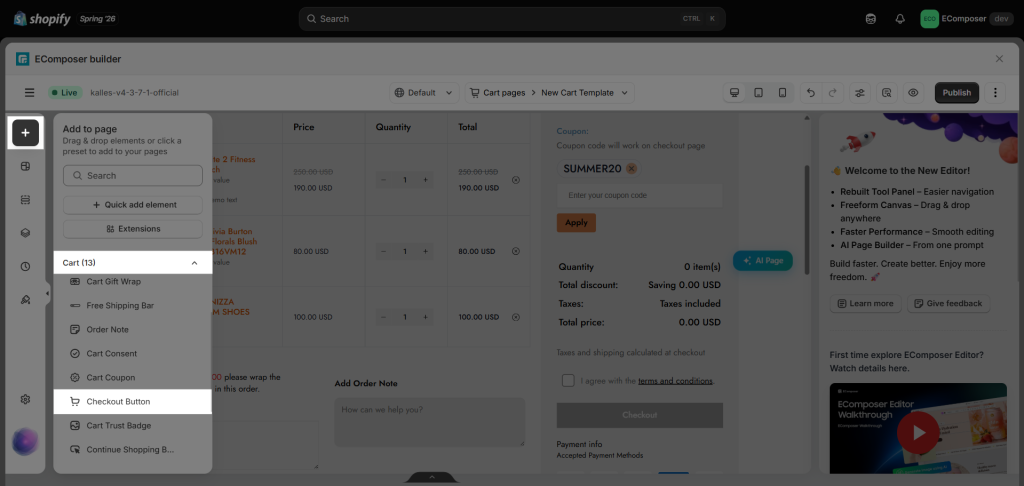Open the preview eye icon
Image resolution: width=1024 pixels, height=486 pixels.
[913, 93]
